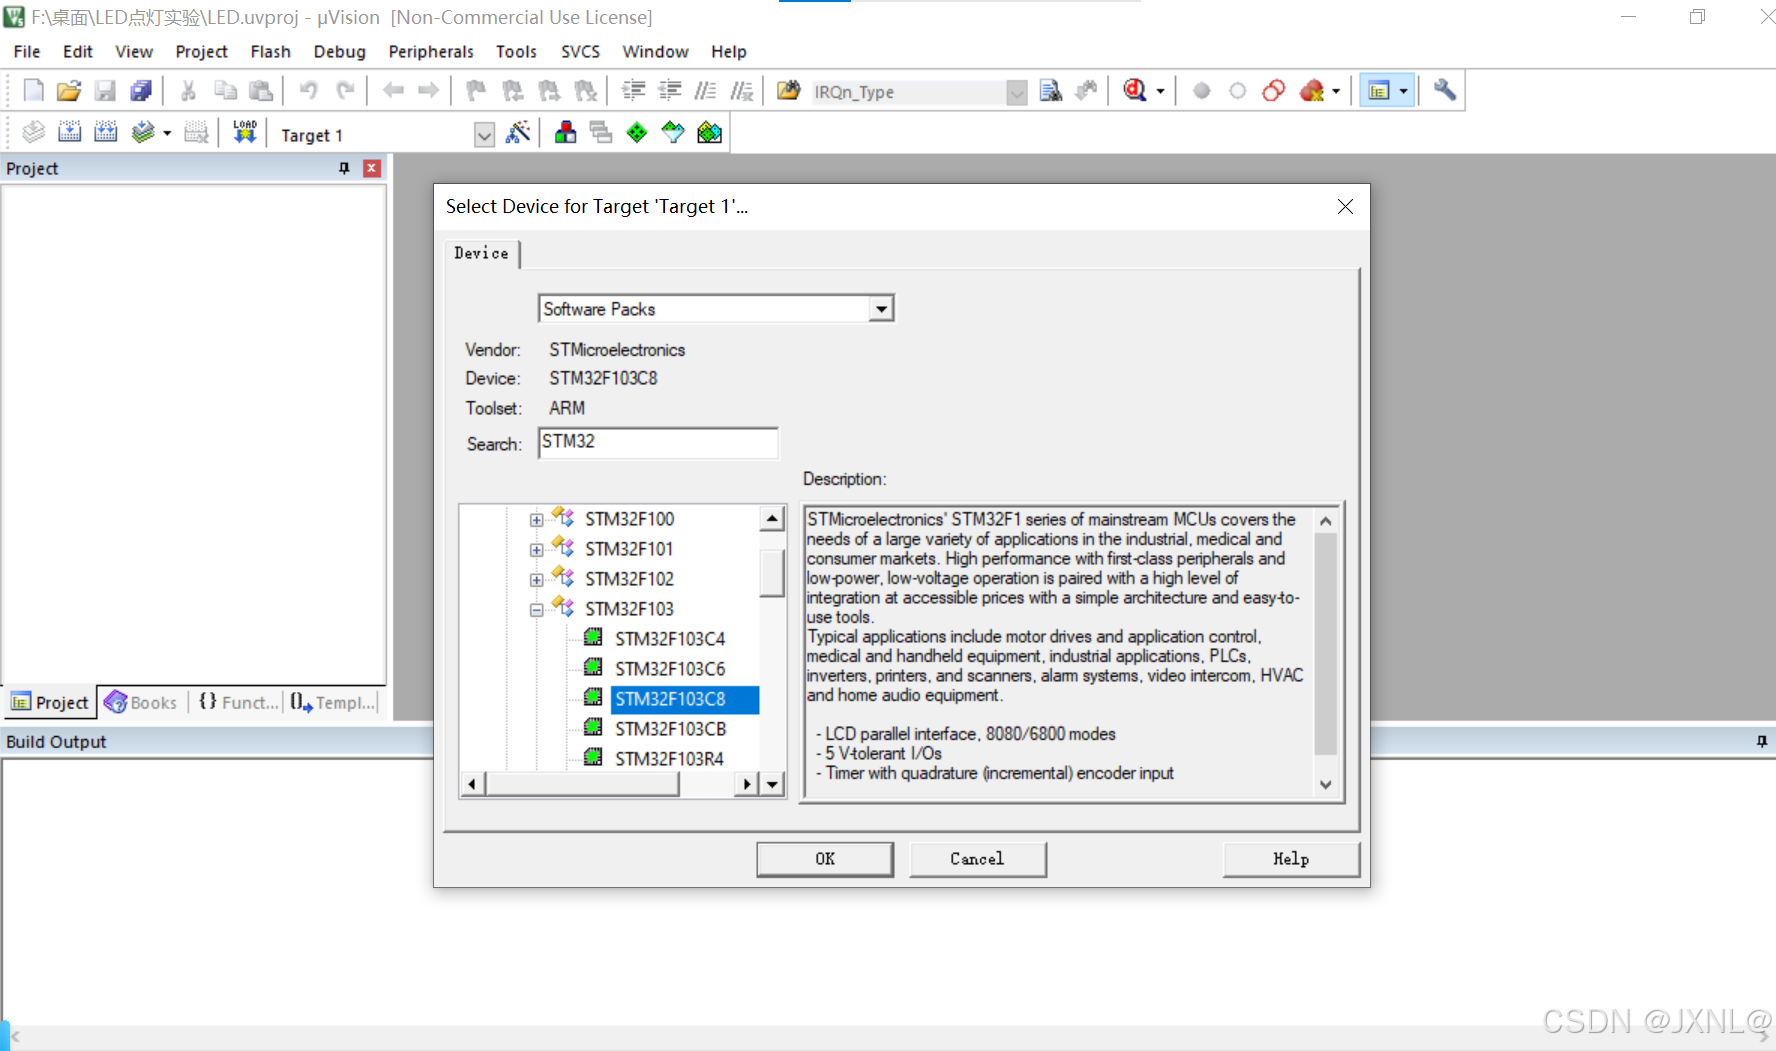
Task: Open the Project menu
Action: [x=201, y=51]
